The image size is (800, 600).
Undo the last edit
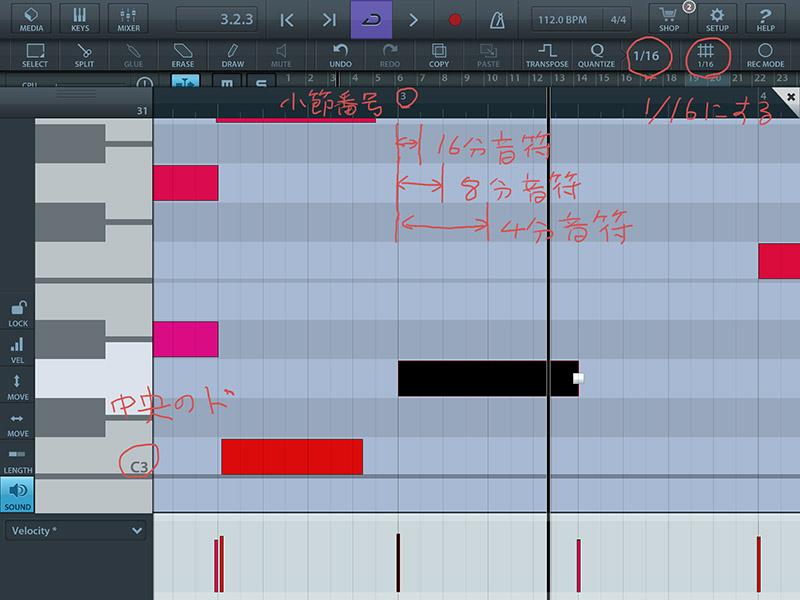coord(340,55)
